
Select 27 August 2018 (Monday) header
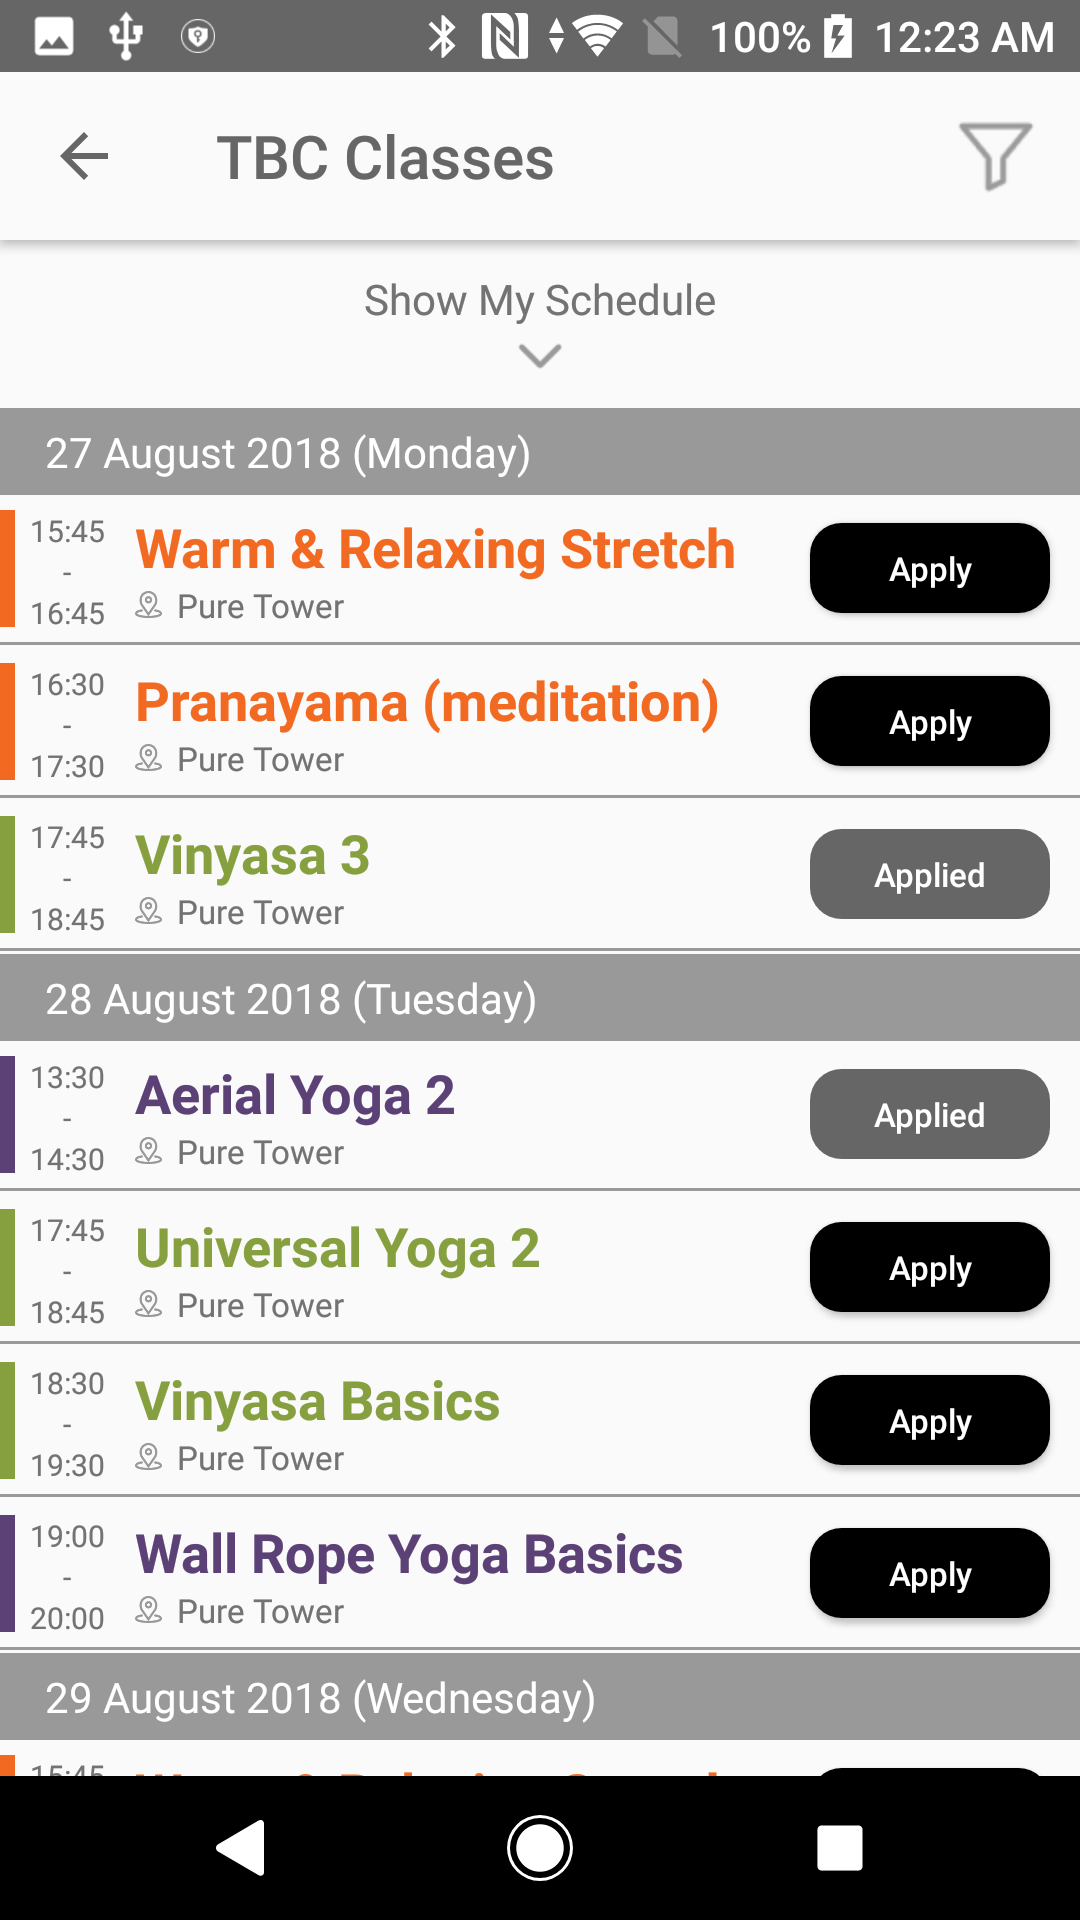[288, 453]
